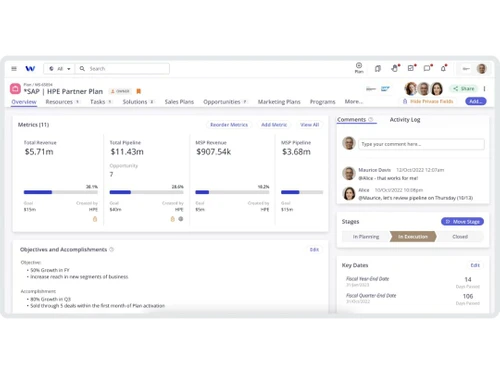
Task: Open the documents icon in top bar
Action: tap(377, 69)
